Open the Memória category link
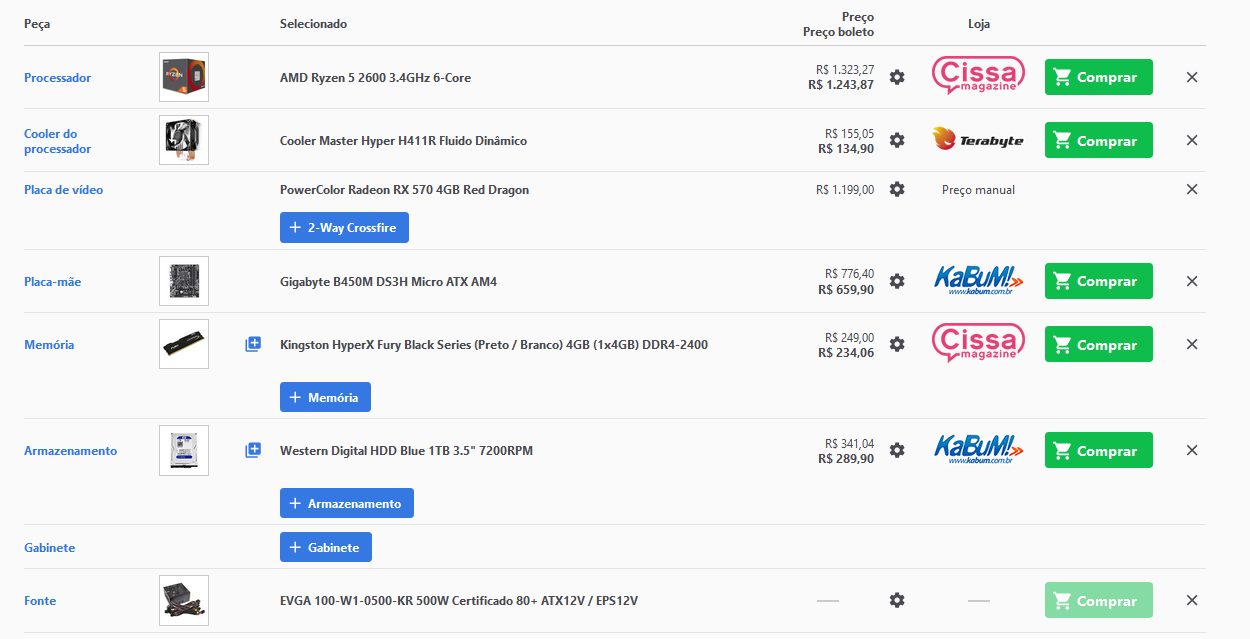1250x639 pixels. click(49, 344)
